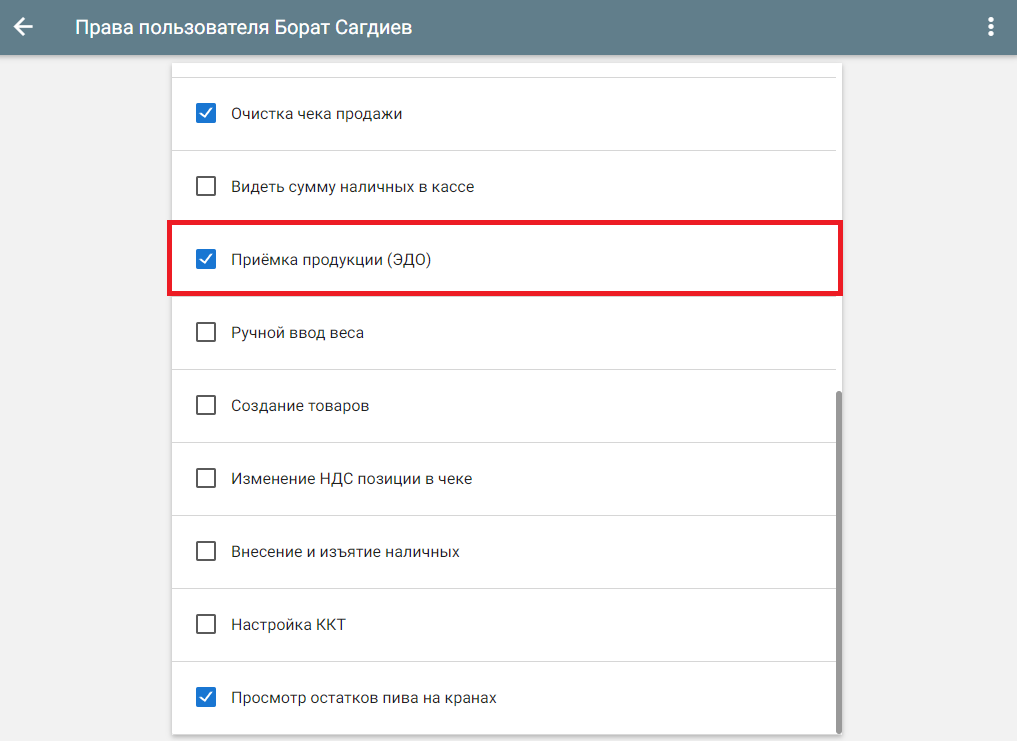Go back using the arrow icon
The height and width of the screenshot is (741, 1017).
[x=23, y=27]
